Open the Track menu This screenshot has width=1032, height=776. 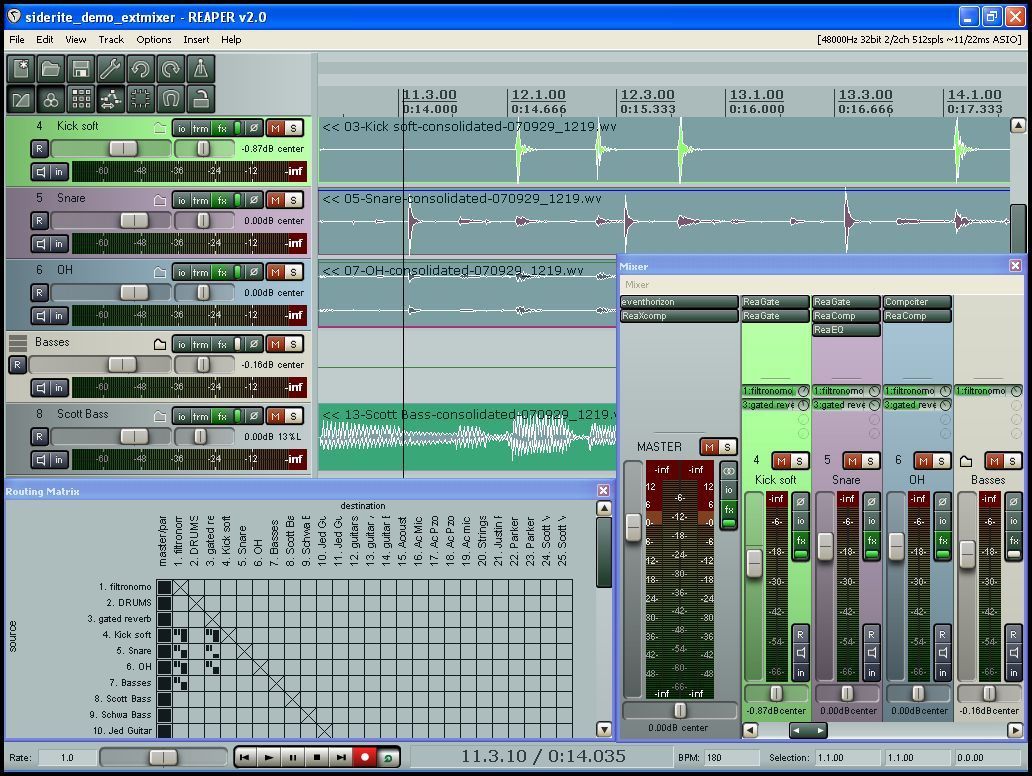point(111,40)
